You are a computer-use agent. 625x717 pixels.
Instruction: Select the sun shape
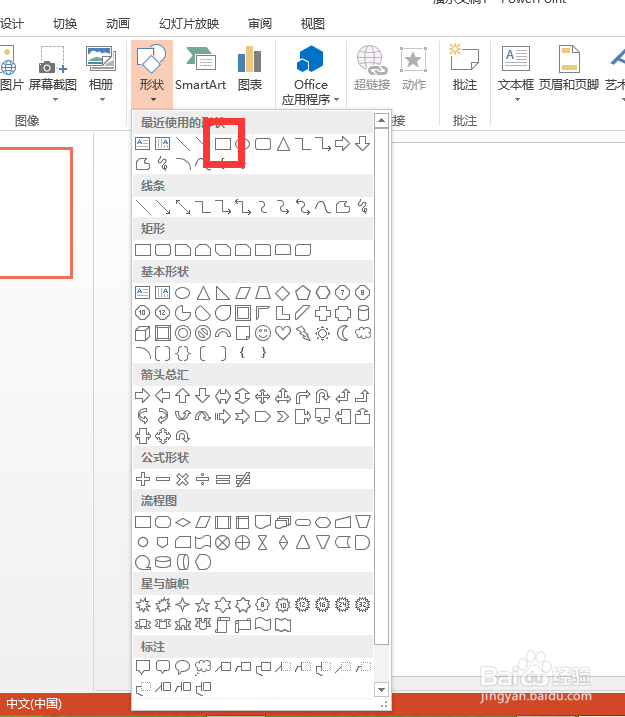point(323,333)
